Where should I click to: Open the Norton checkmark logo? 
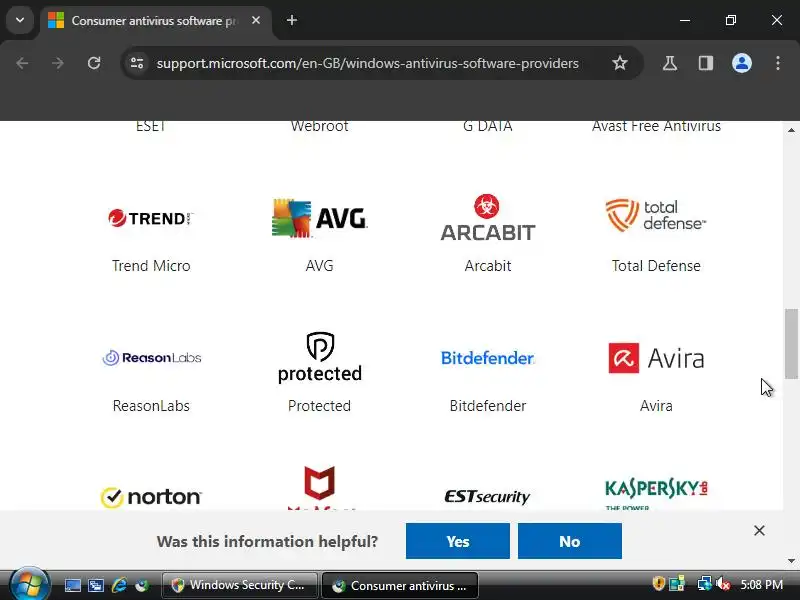click(151, 497)
